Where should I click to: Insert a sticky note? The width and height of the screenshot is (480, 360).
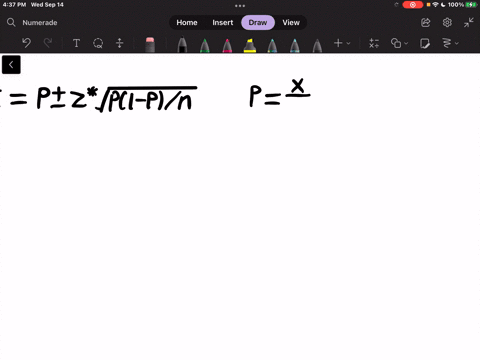pyautogui.click(x=425, y=43)
